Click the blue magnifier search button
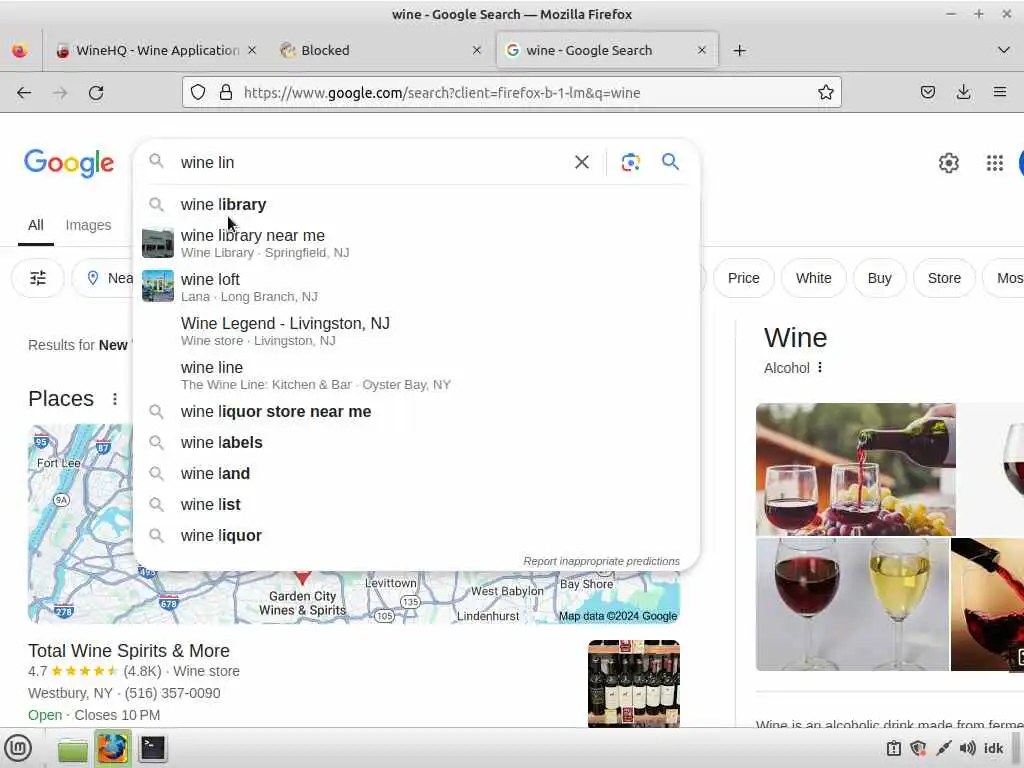 (x=670, y=161)
